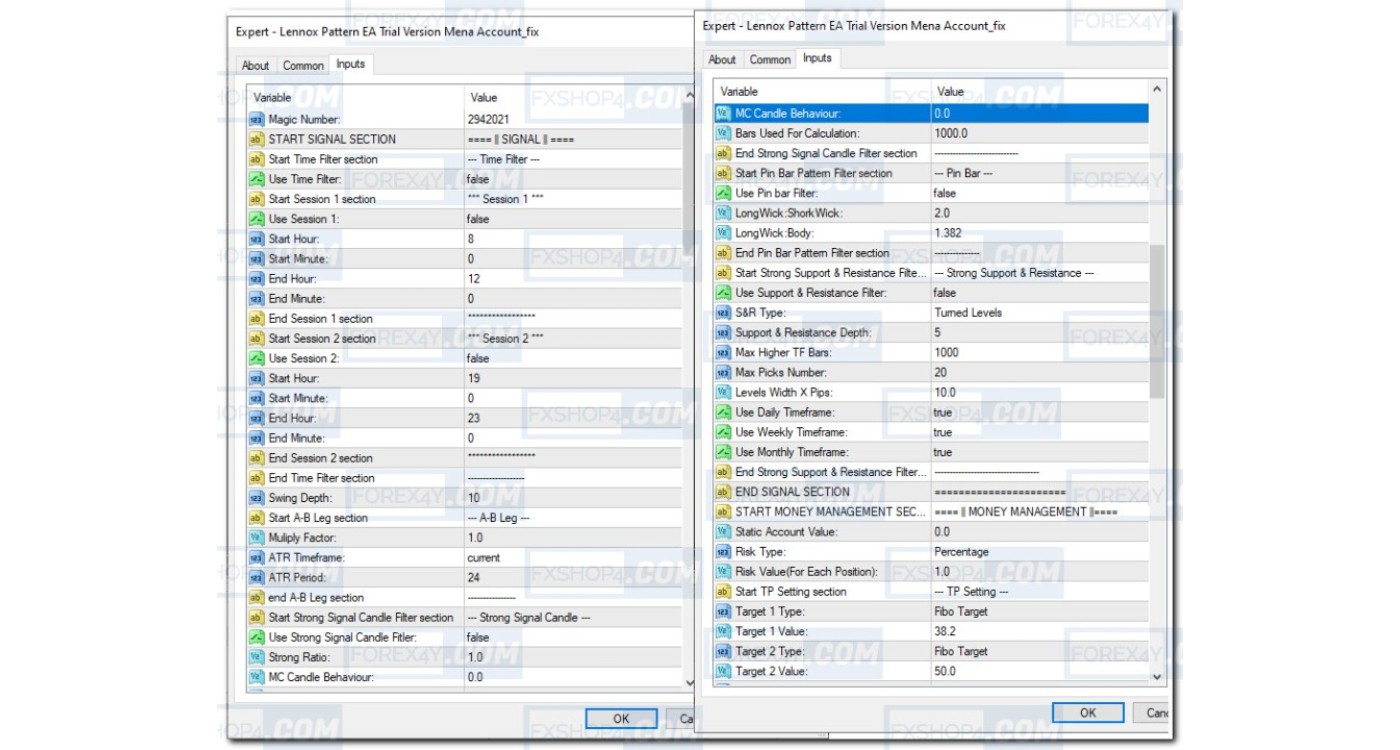This screenshot has width=1400, height=750.
Task: Click the START MONEY MANAGEMENT section icon
Action: point(723,512)
